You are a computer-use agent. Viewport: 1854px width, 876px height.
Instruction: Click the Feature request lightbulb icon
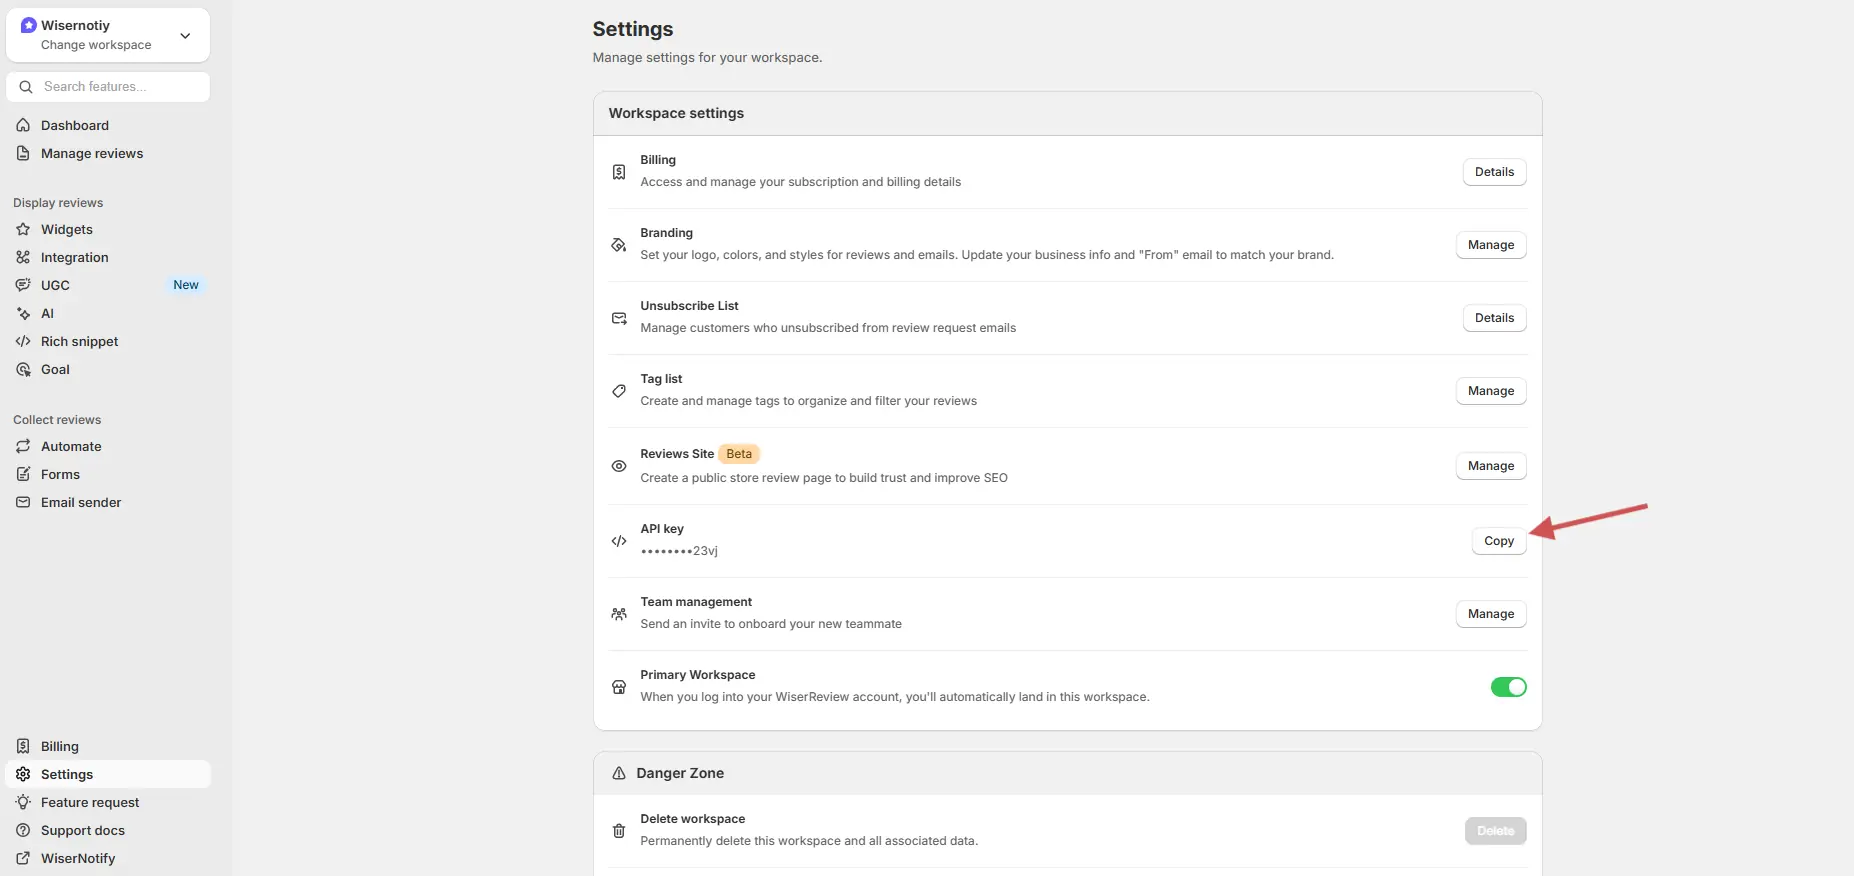click(23, 802)
